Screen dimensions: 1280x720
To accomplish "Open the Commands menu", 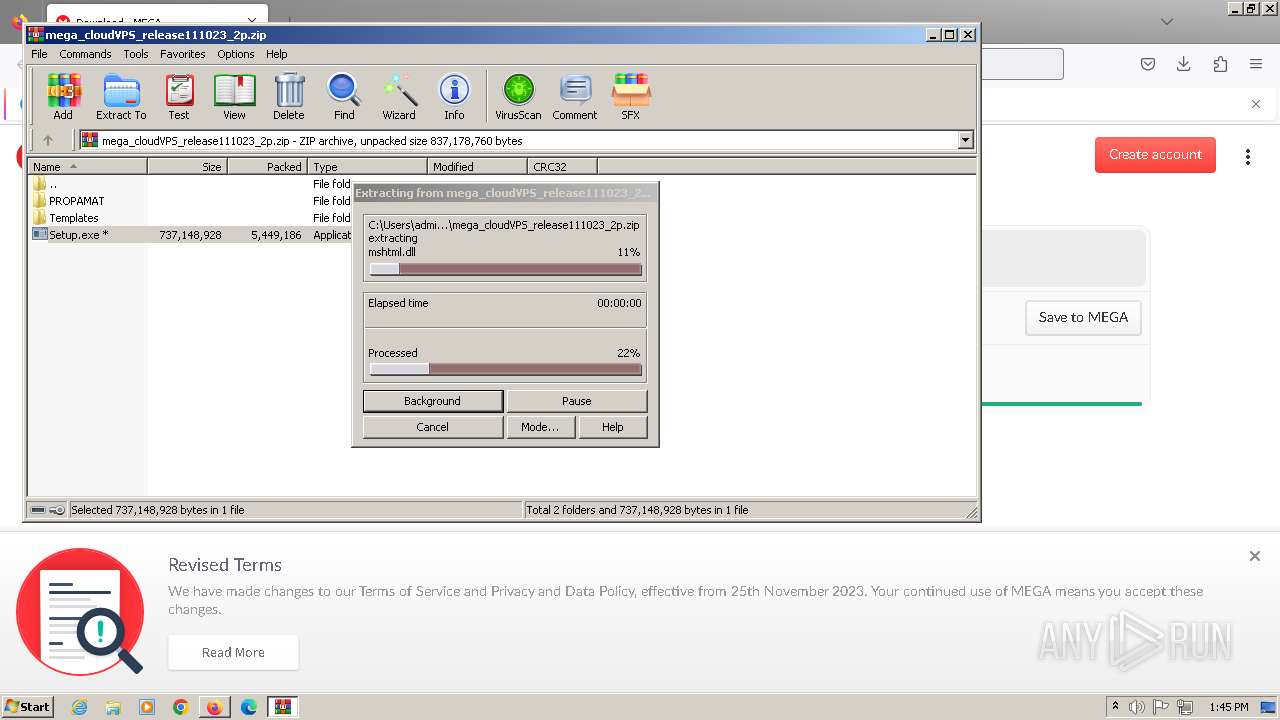I will [85, 54].
